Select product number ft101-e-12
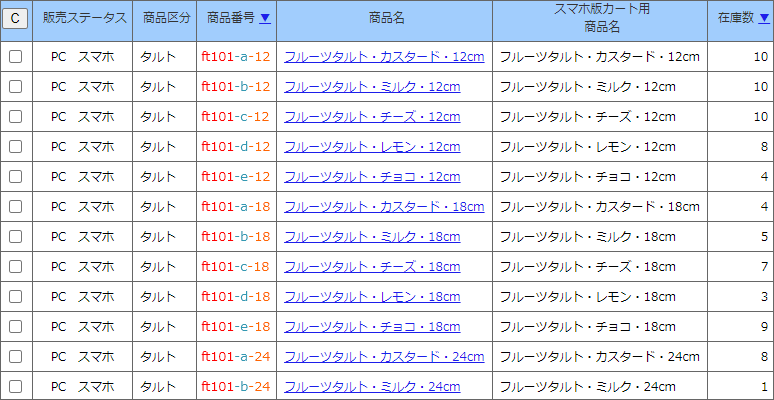The height and width of the screenshot is (400, 774). click(x=236, y=176)
